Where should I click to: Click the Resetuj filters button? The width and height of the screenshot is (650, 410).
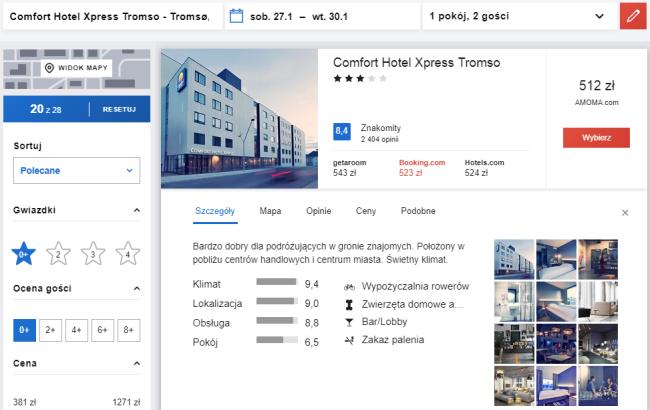(118, 109)
